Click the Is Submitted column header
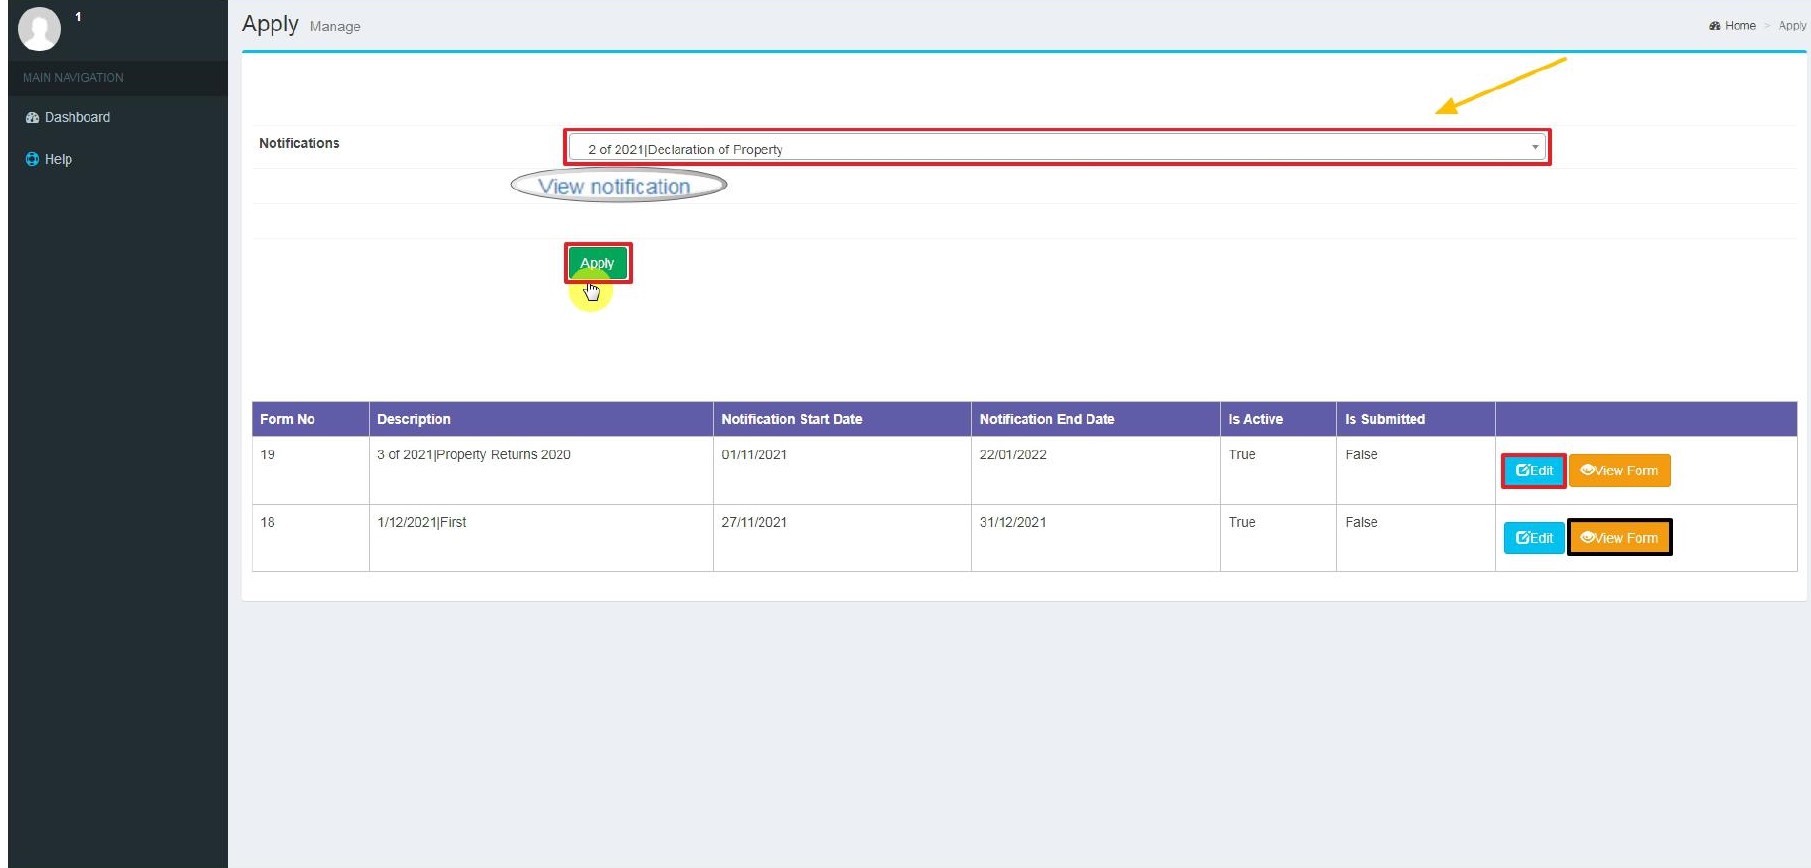1811x868 pixels. click(1384, 419)
